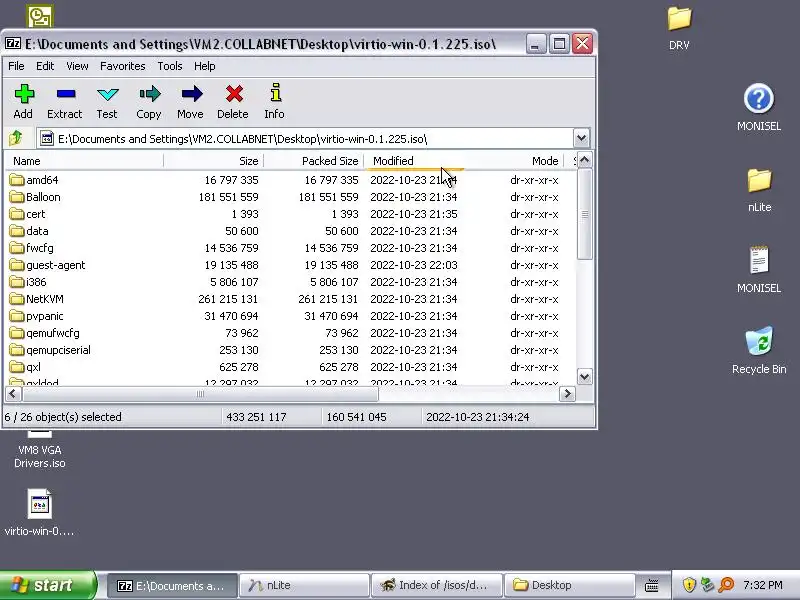The image size is (800, 600).
Task: Click the keyboard icon in taskbar
Action: pos(652,586)
